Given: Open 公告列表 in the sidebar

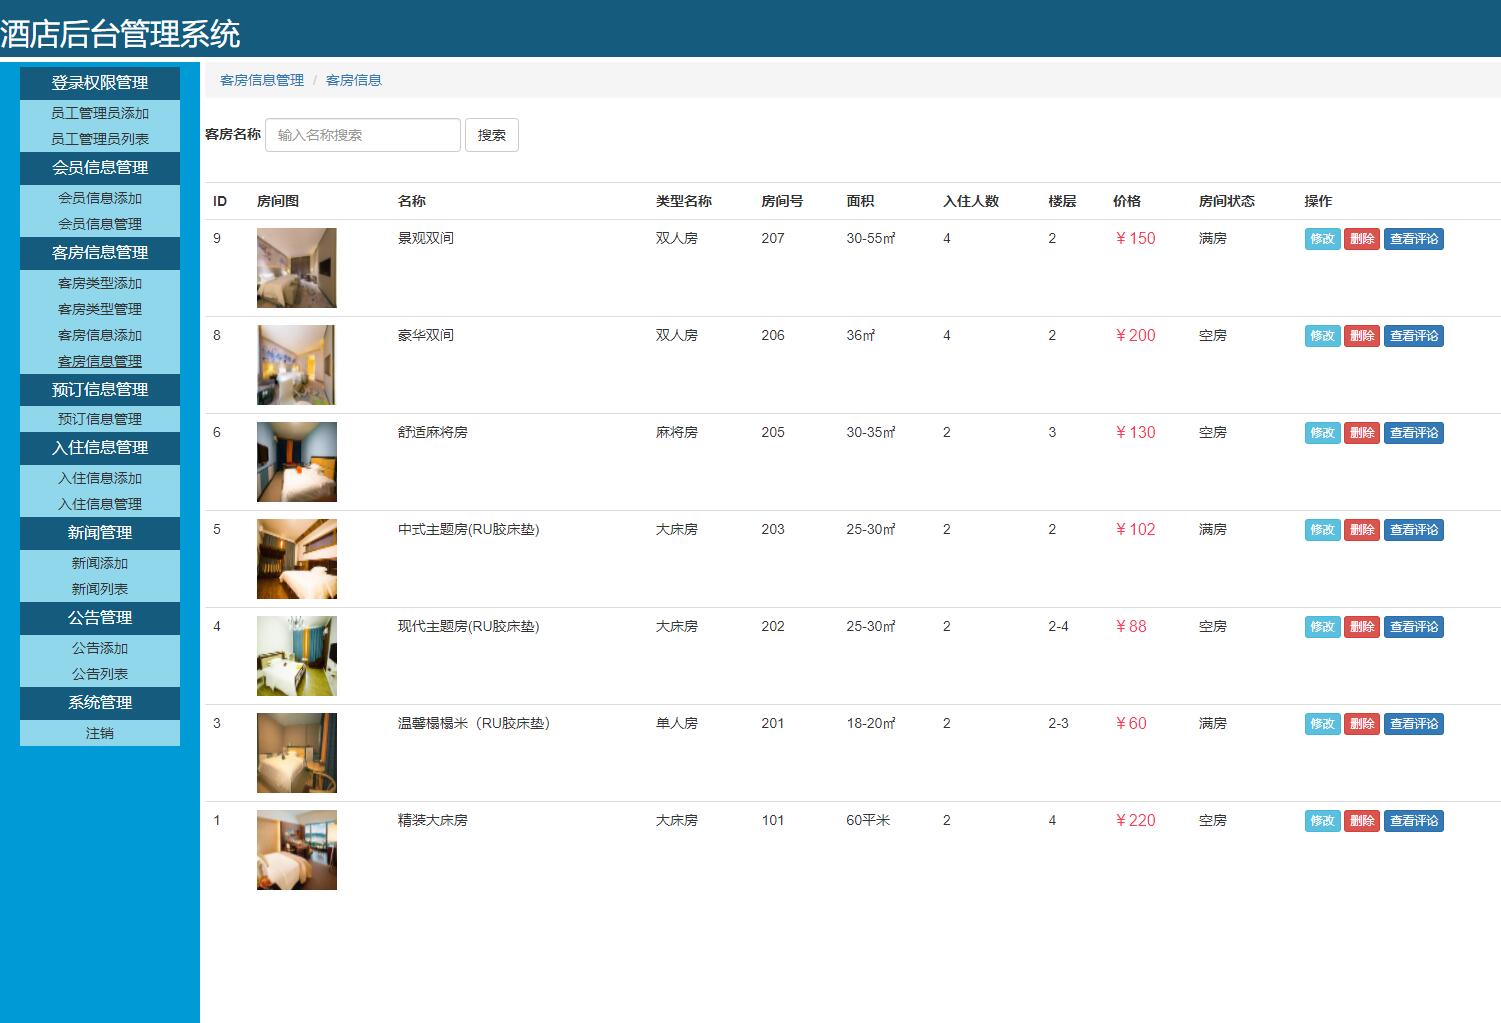Looking at the screenshot, I should tap(99, 673).
